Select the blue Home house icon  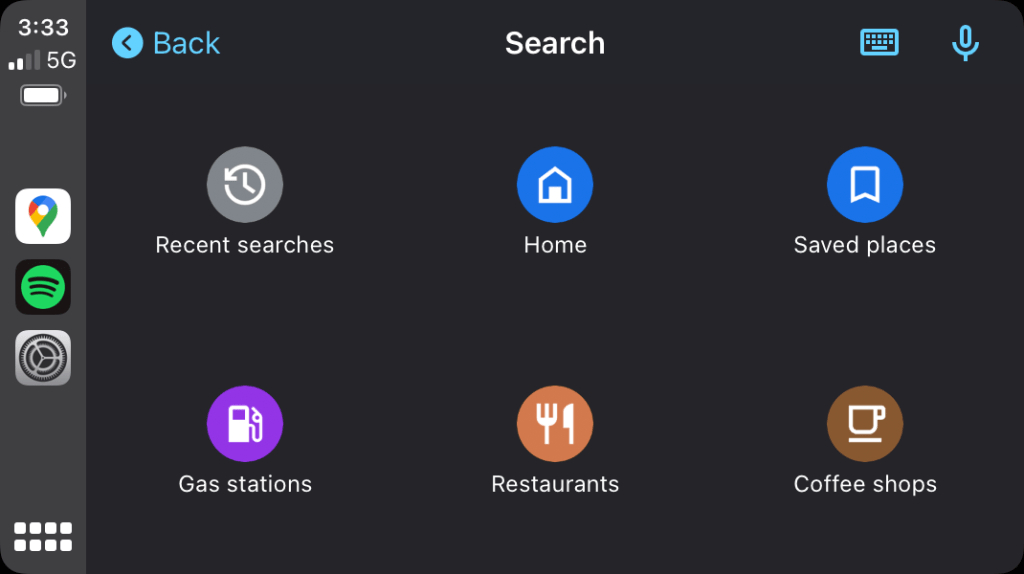point(555,185)
